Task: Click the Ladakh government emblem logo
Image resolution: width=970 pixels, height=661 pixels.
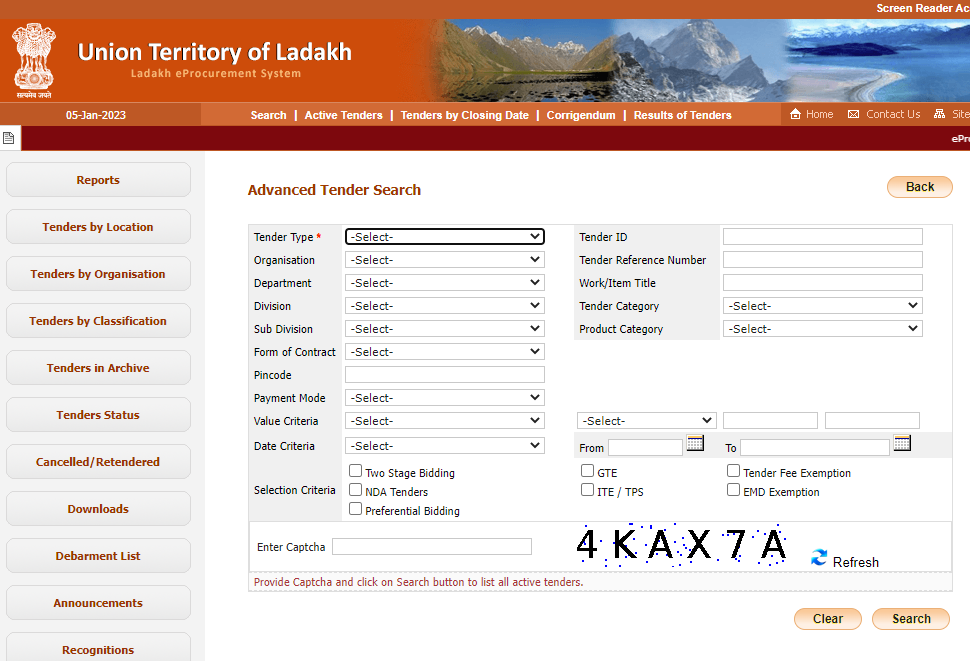Action: pos(34,59)
